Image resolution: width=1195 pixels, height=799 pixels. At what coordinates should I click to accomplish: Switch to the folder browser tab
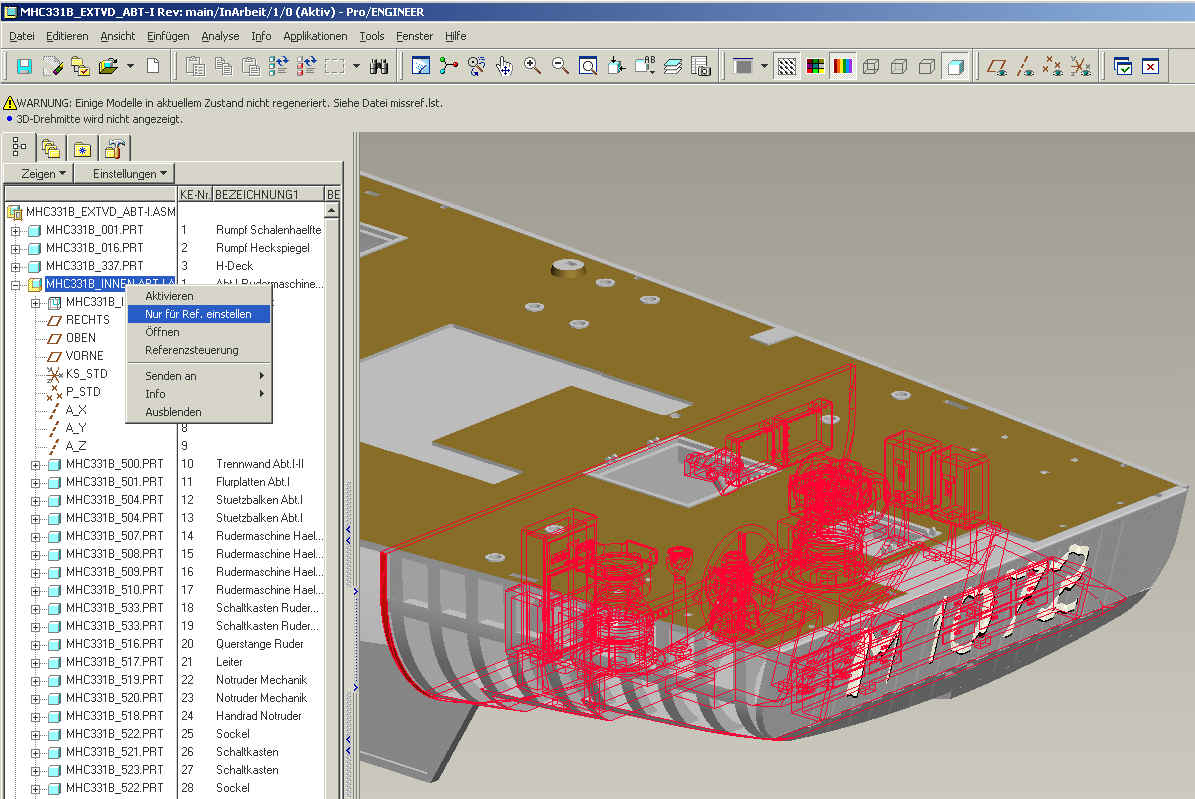tap(50, 148)
